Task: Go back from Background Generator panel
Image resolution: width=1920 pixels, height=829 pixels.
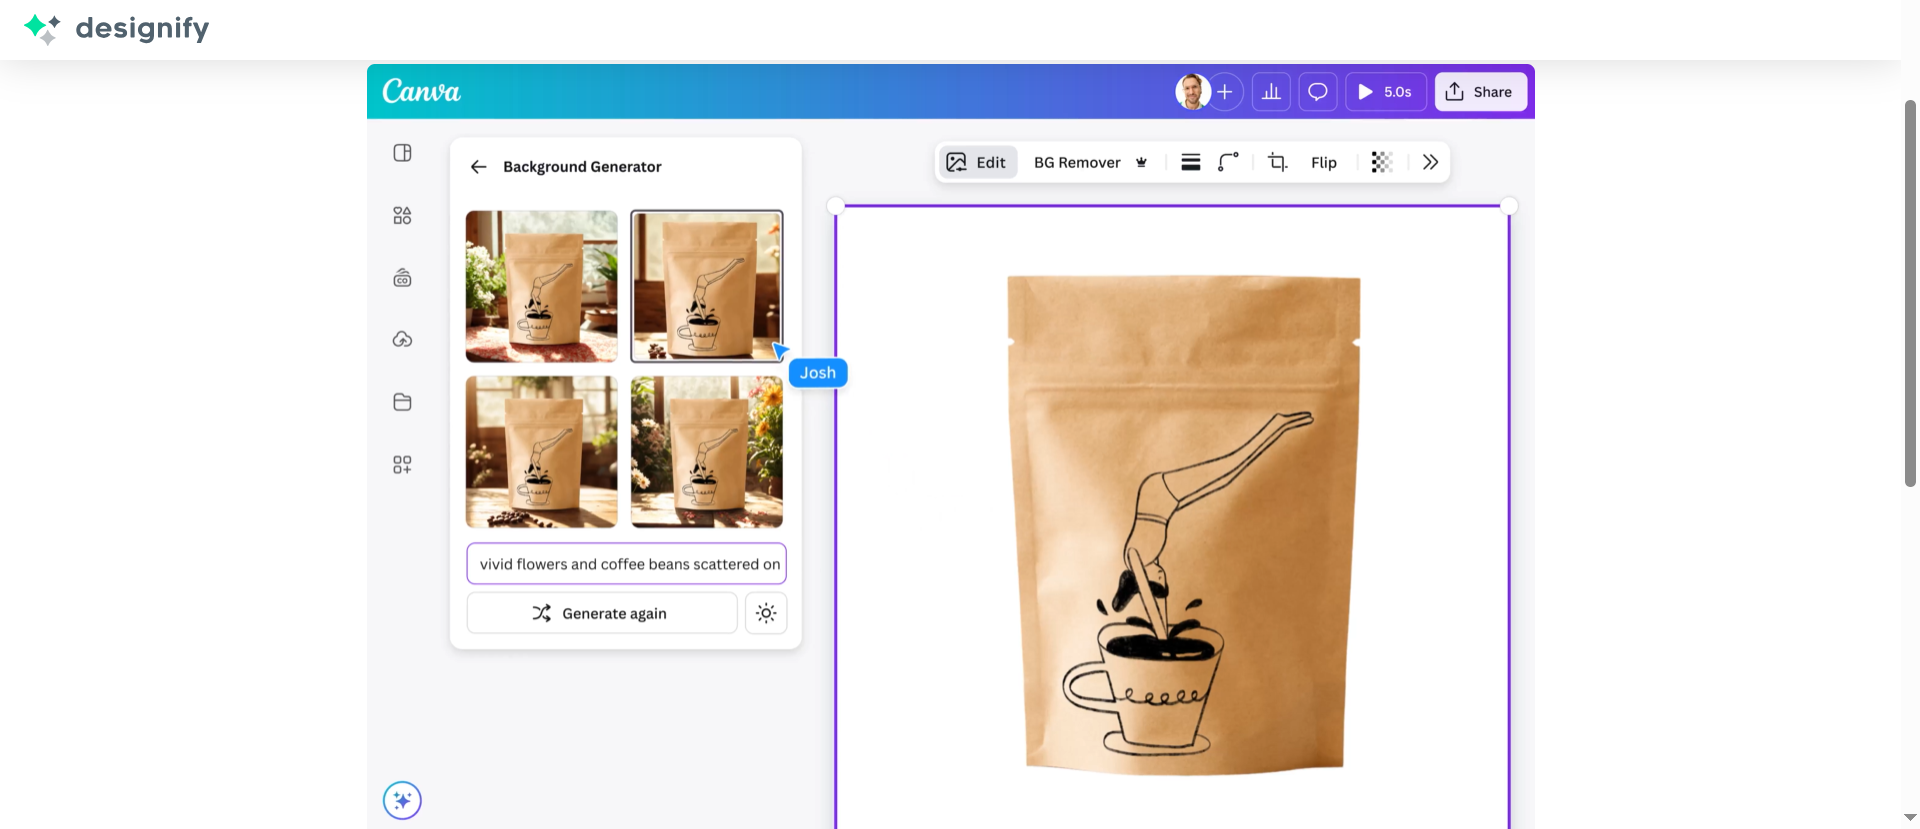Action: tap(479, 167)
